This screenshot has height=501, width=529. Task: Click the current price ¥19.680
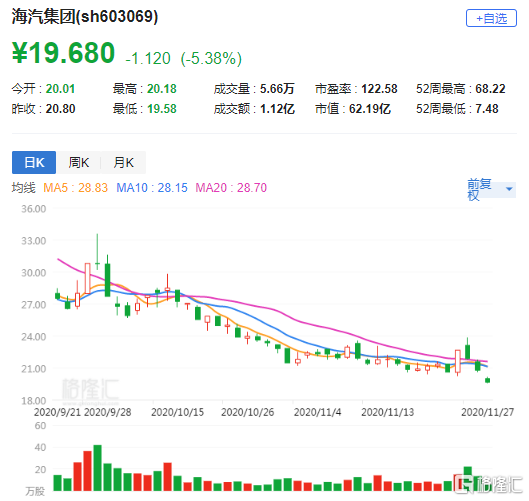click(x=63, y=53)
